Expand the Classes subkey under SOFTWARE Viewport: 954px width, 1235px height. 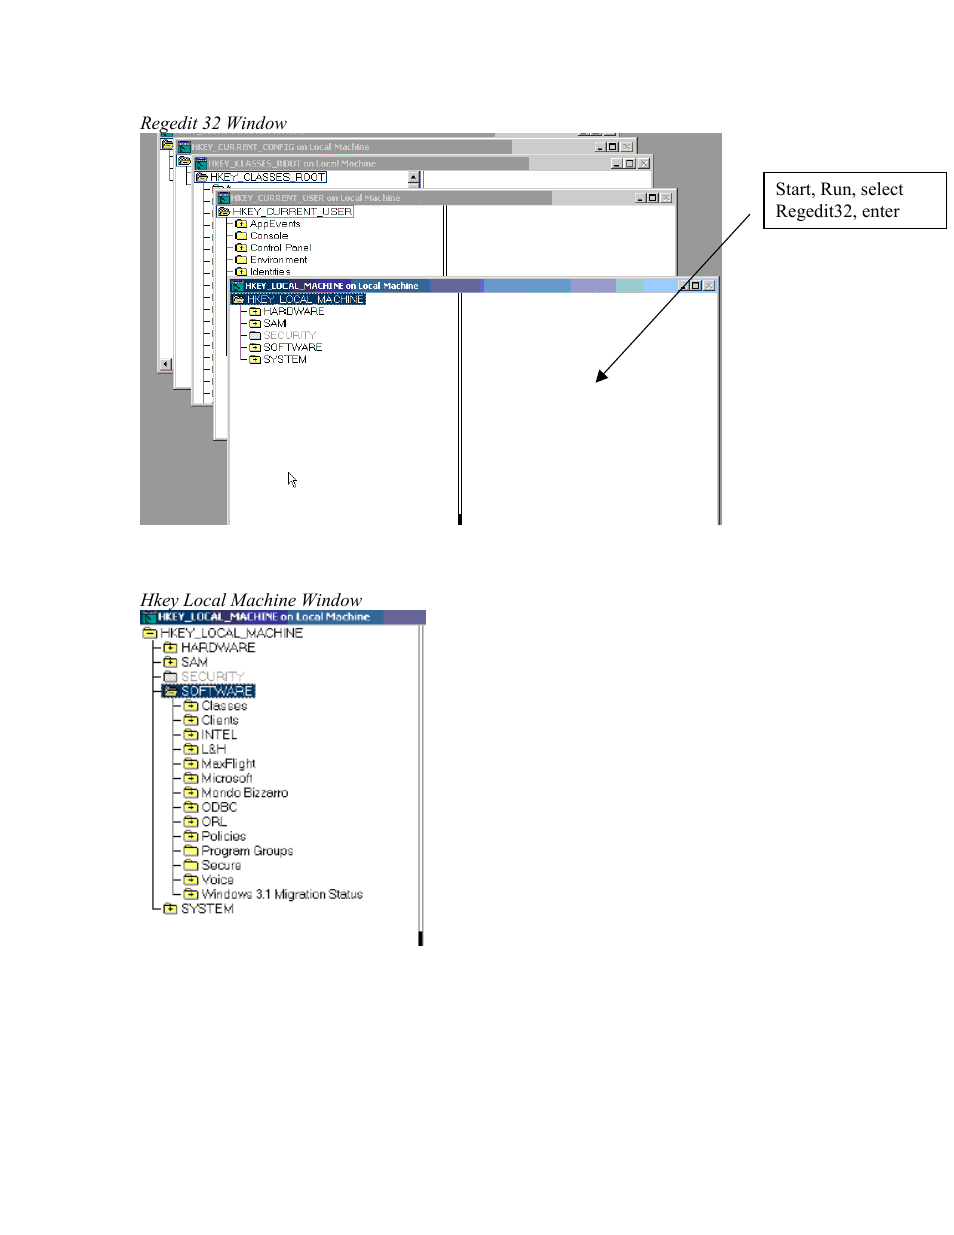coord(191,706)
